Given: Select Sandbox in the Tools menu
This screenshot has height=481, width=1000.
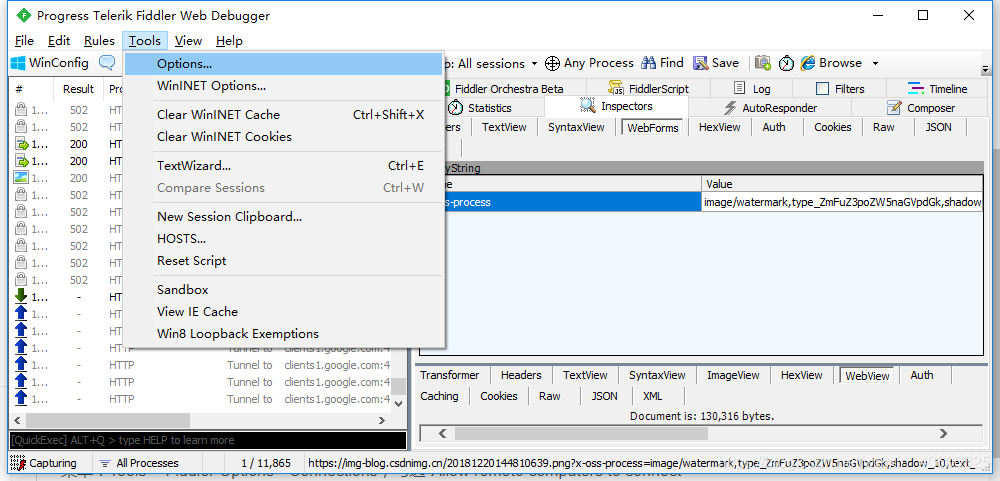Looking at the screenshot, I should pyautogui.click(x=284, y=290).
